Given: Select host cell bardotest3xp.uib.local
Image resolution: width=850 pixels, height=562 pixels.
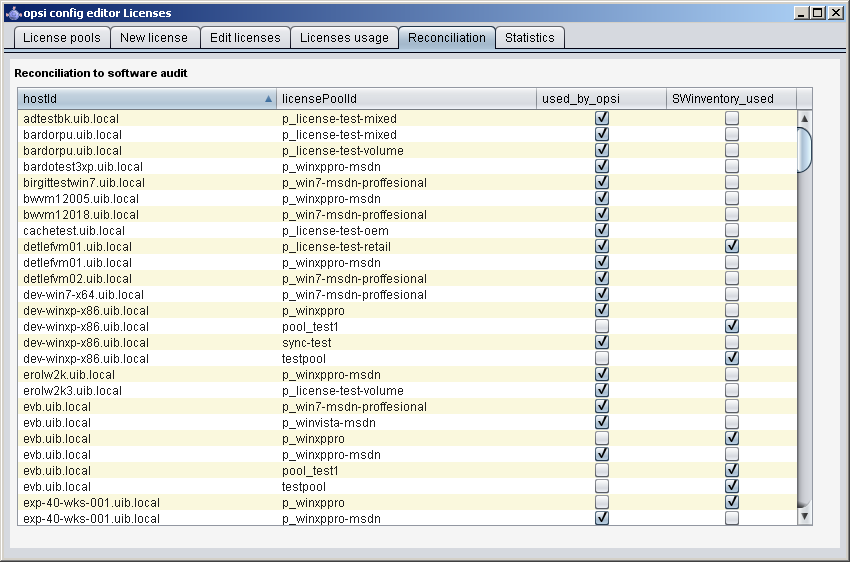Looking at the screenshot, I should click(x=147, y=166).
